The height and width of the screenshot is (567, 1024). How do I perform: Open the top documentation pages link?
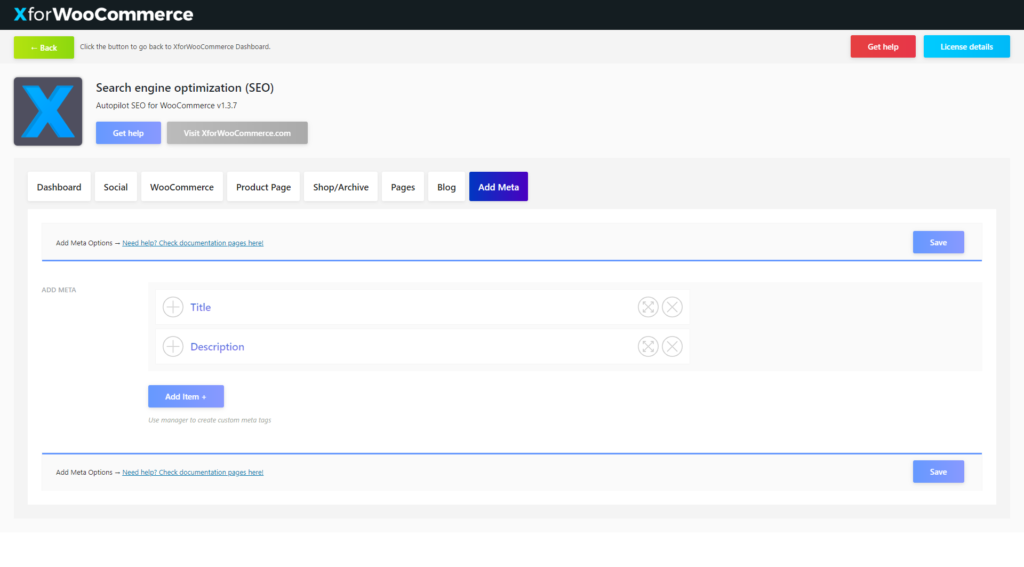193,243
